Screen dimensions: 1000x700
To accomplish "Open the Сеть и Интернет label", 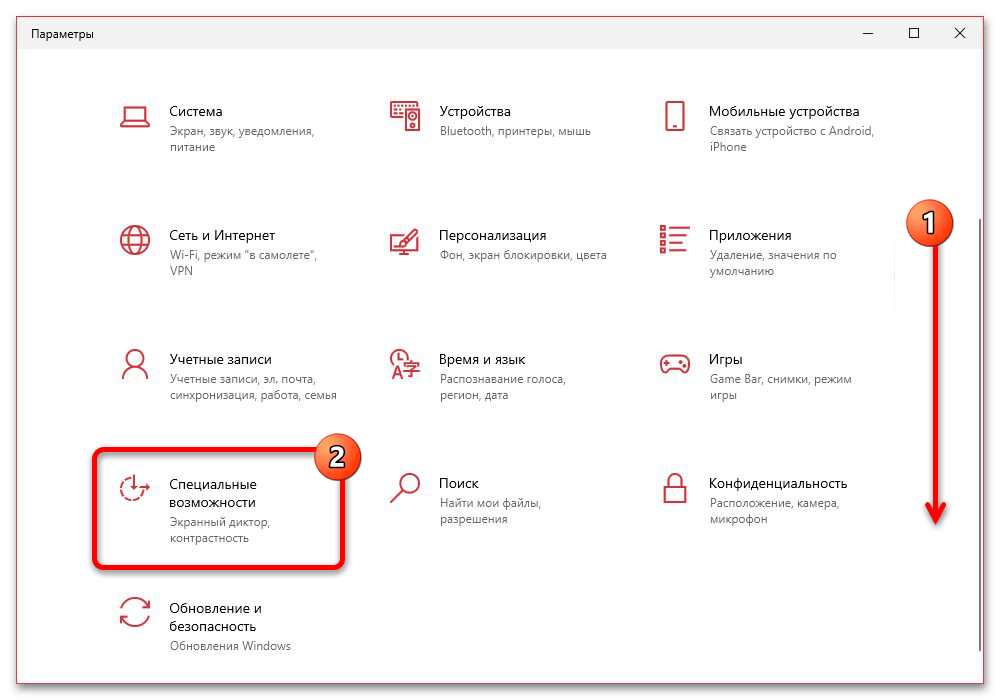I will click(x=222, y=236).
